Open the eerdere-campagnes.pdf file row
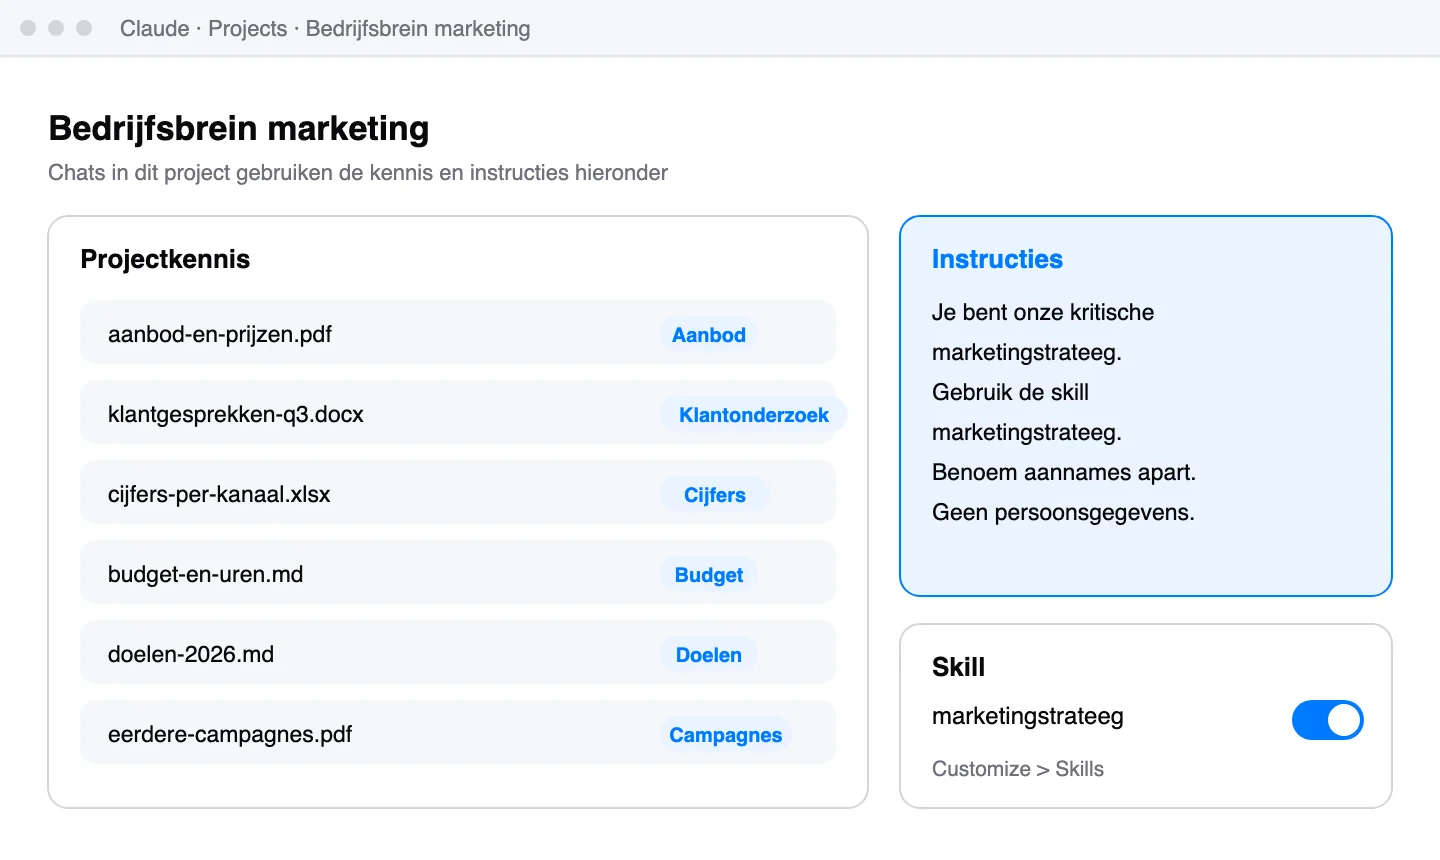 pyautogui.click(x=458, y=732)
